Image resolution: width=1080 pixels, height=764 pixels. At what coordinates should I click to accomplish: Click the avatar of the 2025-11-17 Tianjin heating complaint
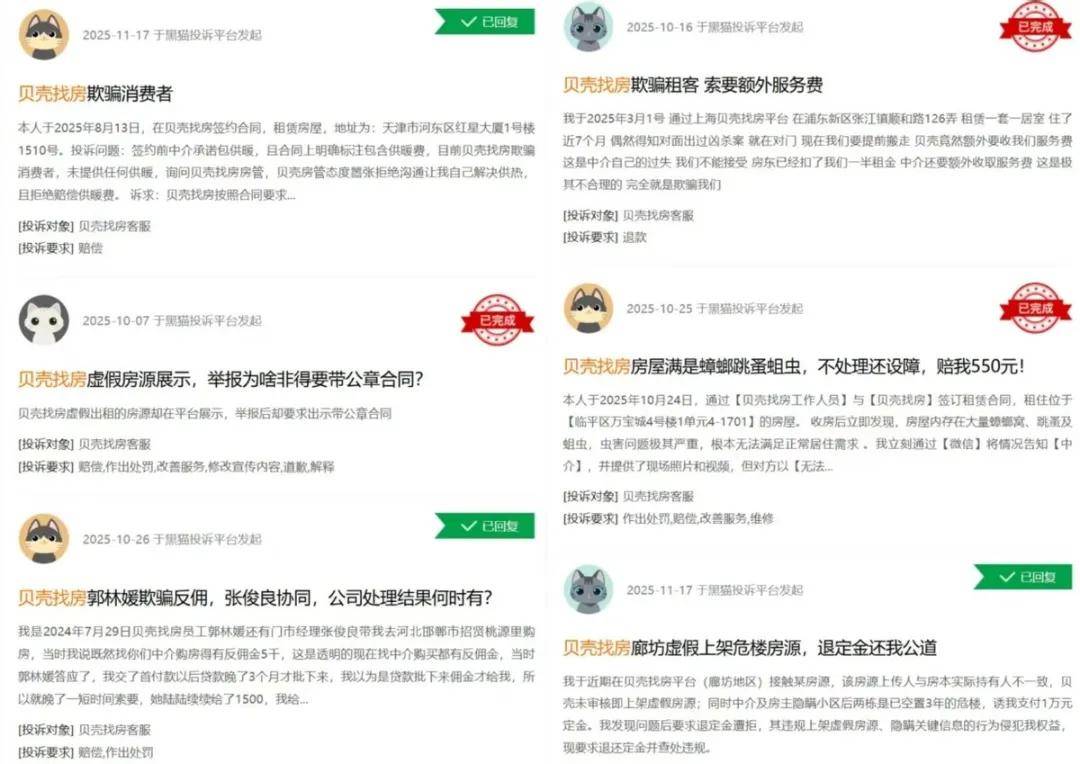pos(44,34)
